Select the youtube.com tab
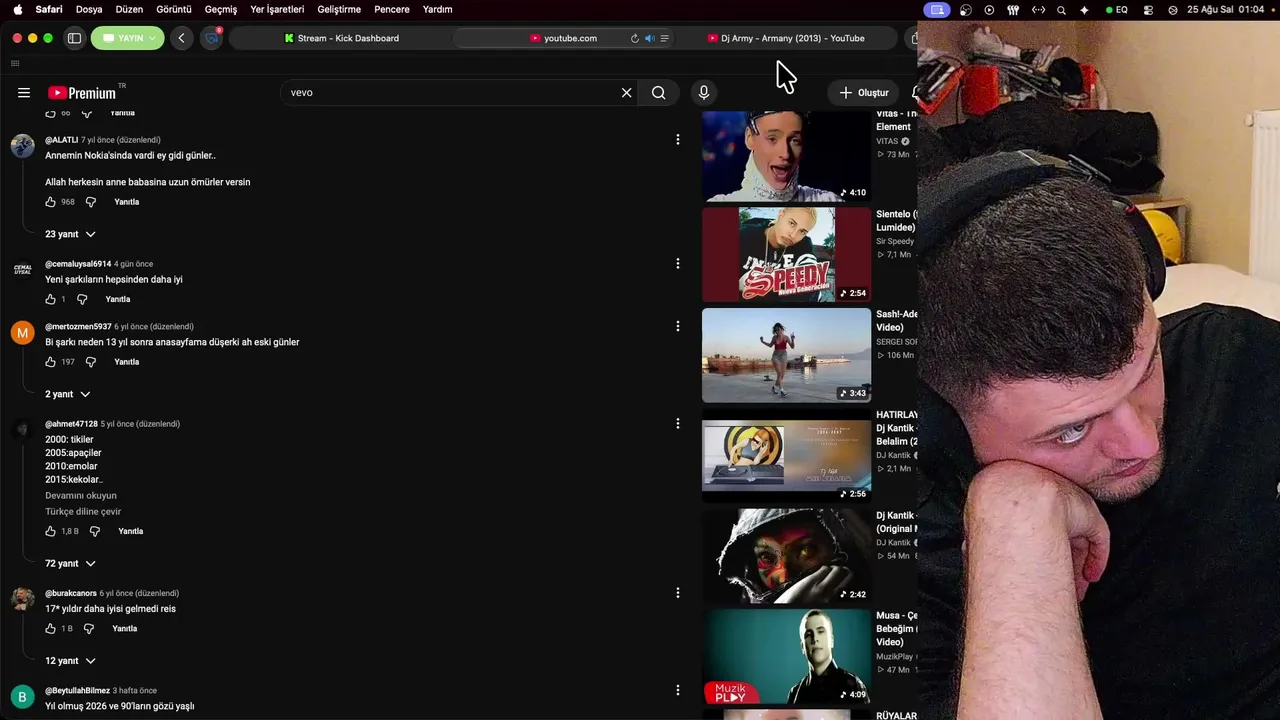Image resolution: width=1280 pixels, height=720 pixels. (565, 38)
